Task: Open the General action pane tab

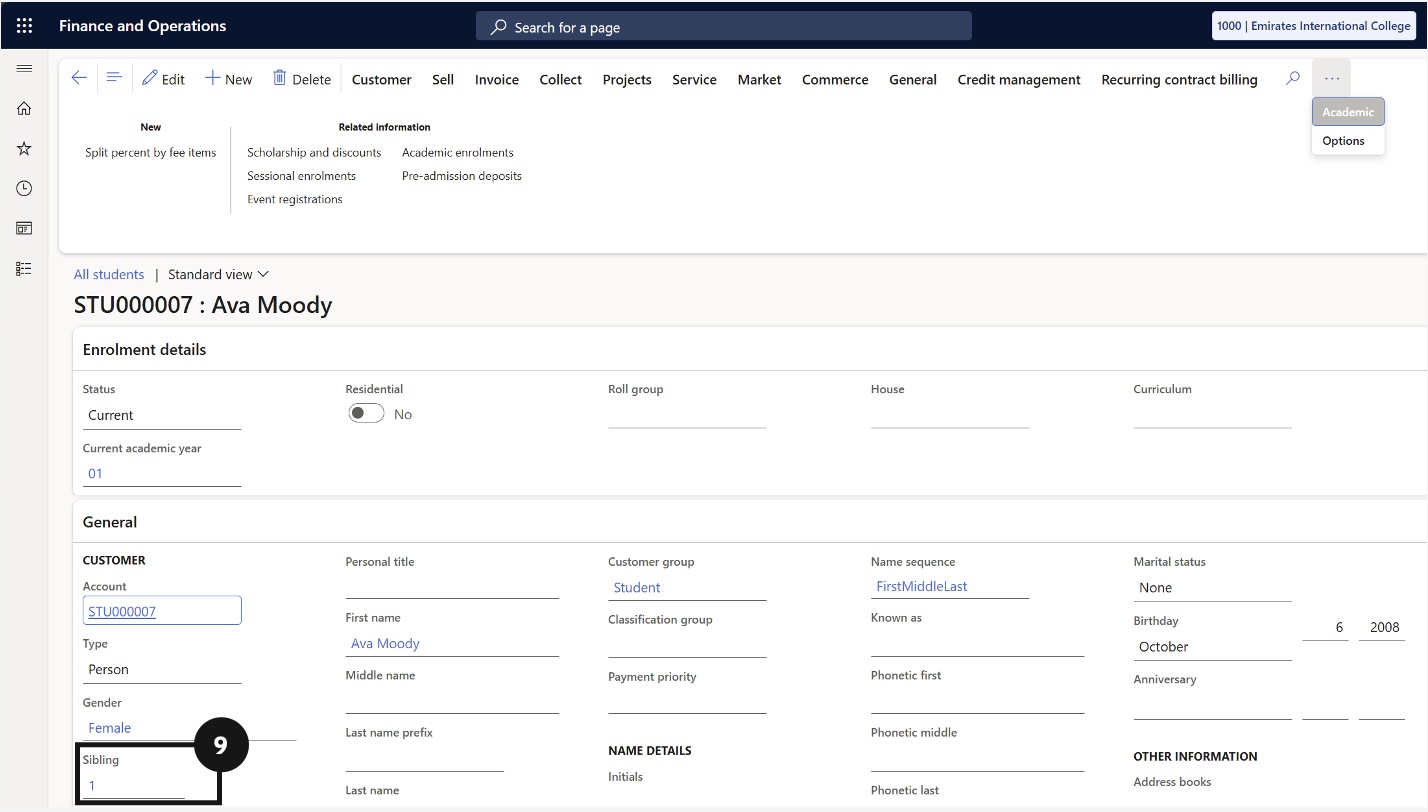Action: tap(913, 79)
